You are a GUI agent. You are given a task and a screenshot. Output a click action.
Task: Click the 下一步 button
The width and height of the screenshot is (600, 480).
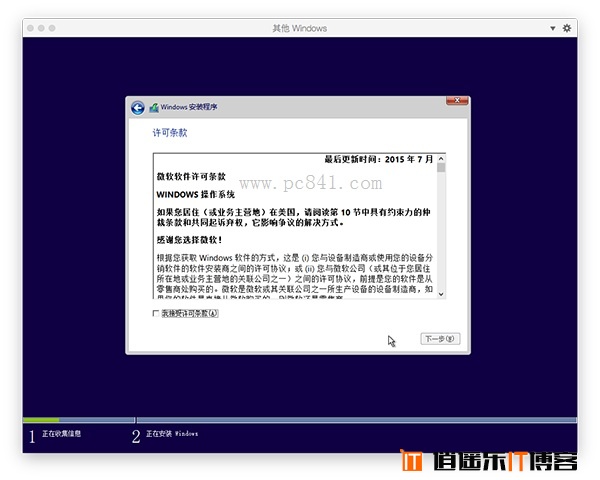[x=440, y=339]
